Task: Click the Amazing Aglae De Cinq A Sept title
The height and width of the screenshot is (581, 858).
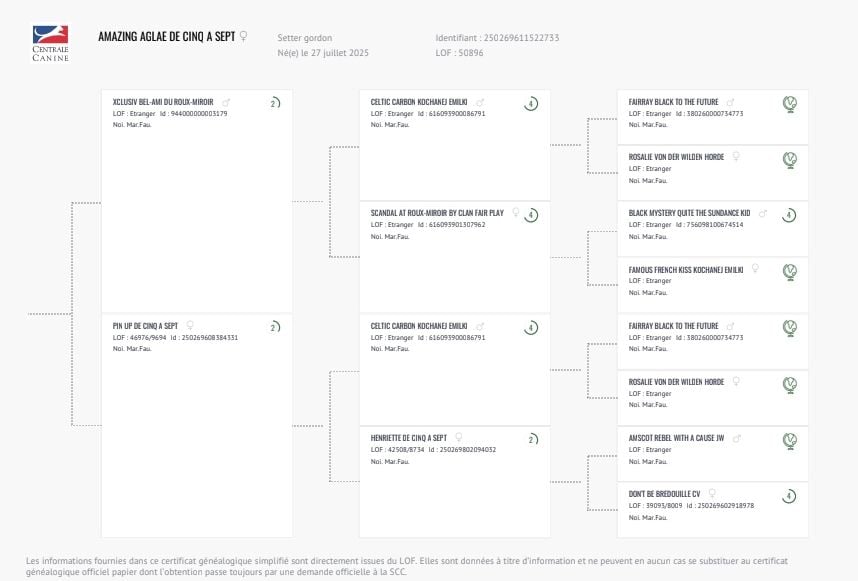Action: [166, 37]
